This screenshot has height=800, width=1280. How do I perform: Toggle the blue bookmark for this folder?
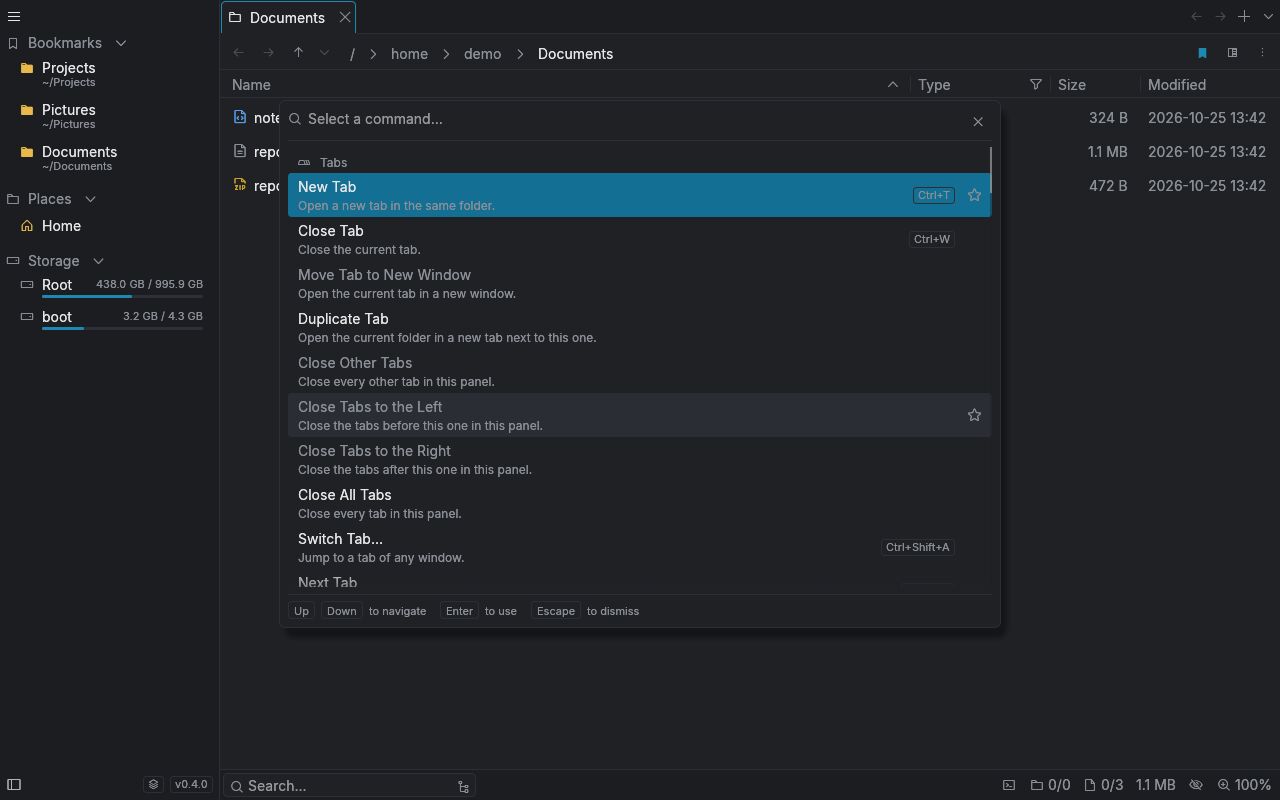click(1202, 53)
